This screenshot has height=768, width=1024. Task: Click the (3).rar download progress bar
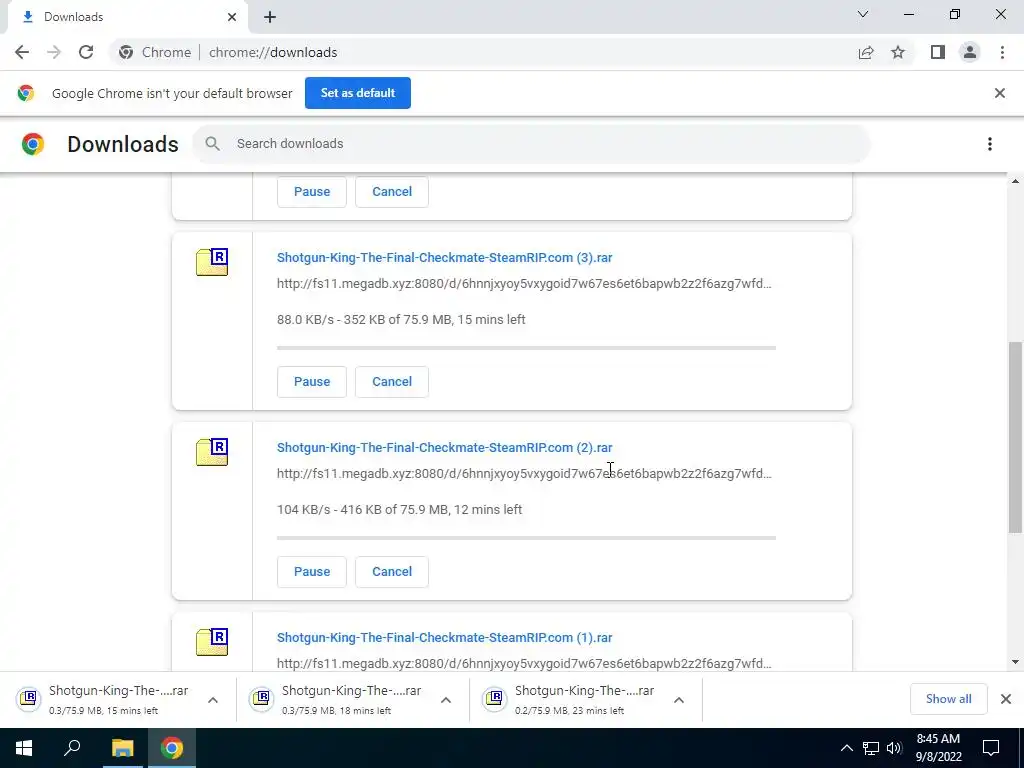pos(526,348)
